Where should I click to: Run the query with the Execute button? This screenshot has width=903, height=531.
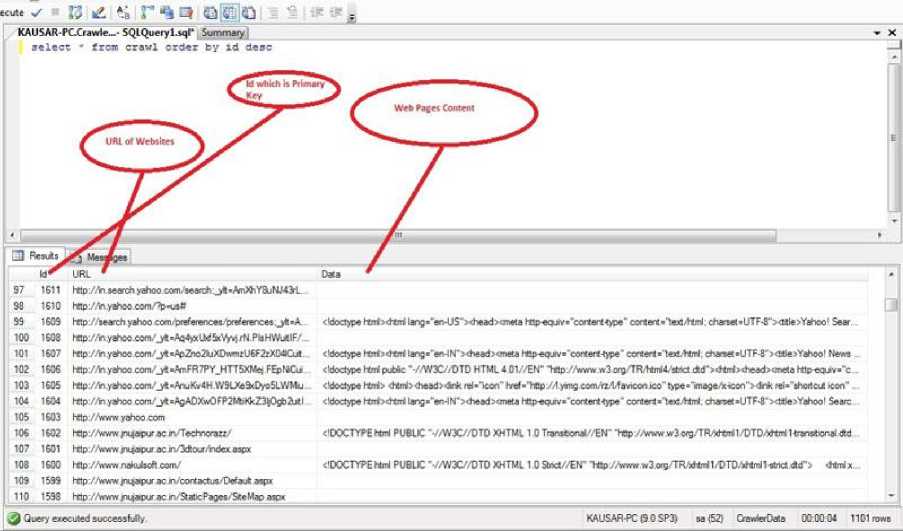point(12,12)
